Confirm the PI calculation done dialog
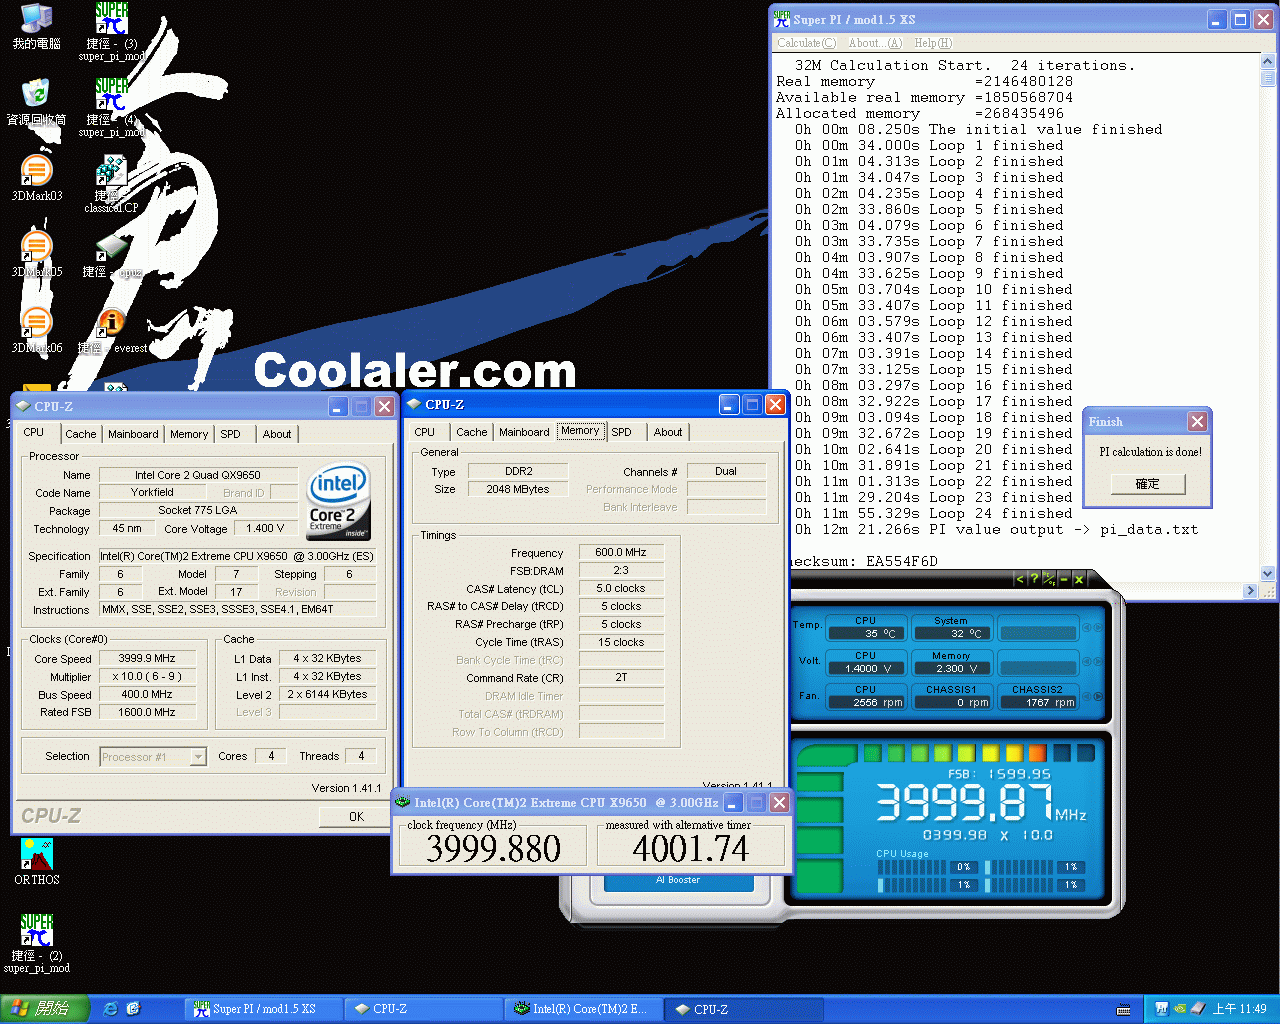This screenshot has height=1024, width=1280. (1147, 484)
